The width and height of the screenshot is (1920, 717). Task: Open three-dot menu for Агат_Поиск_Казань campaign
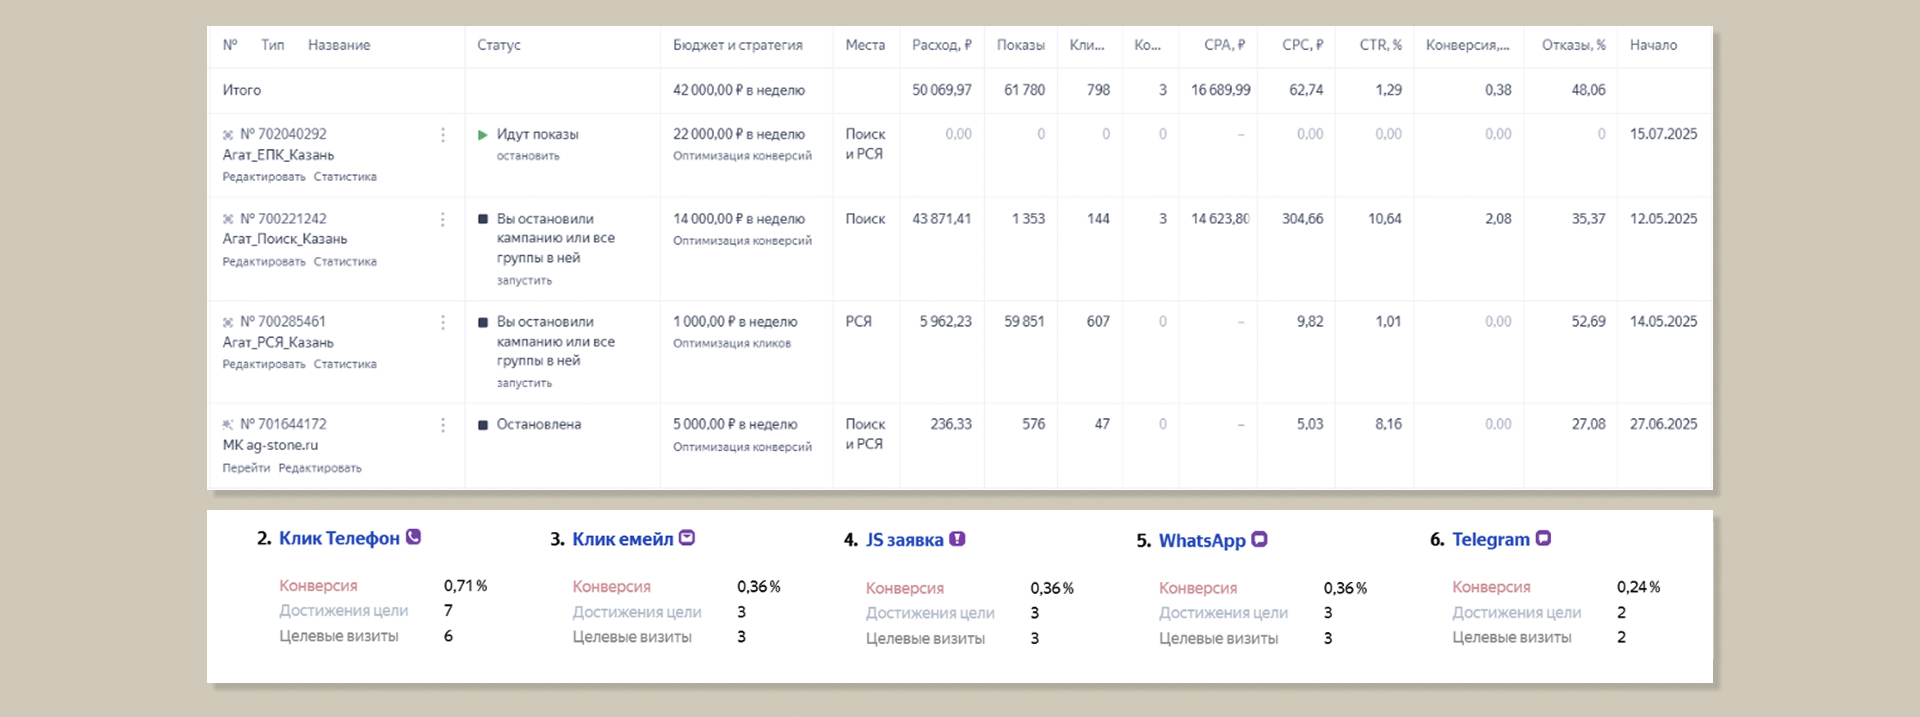[x=443, y=219]
